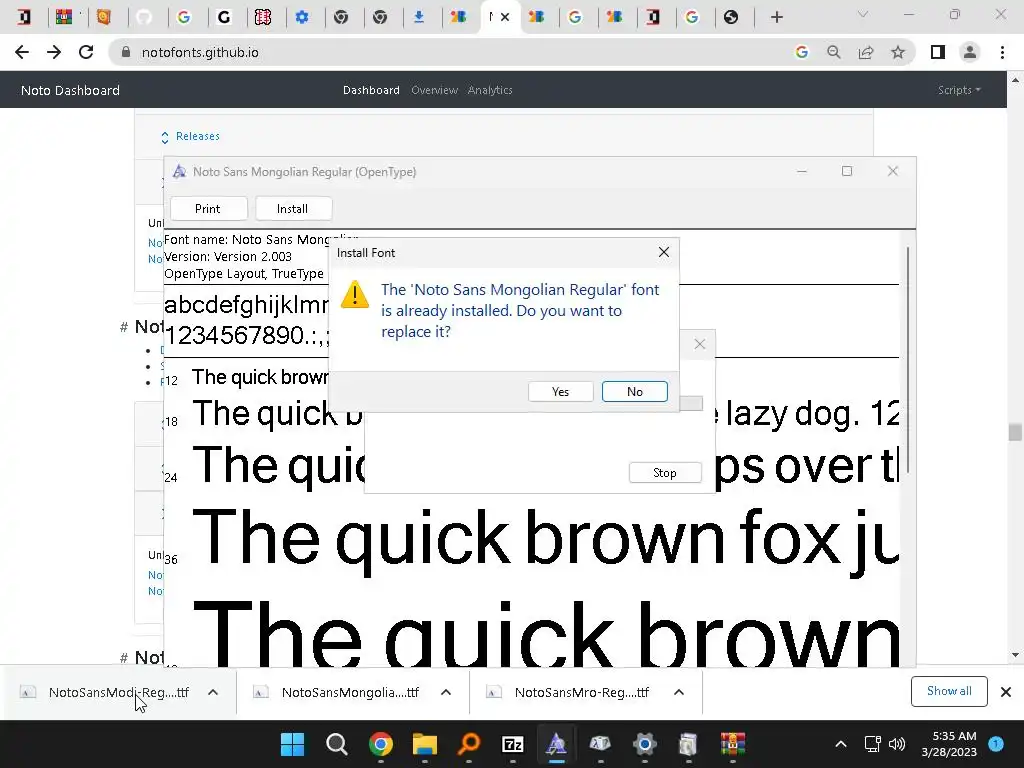This screenshot has width=1024, height=768.
Task: Open the orange magnifier app in taskbar
Action: tap(469, 744)
